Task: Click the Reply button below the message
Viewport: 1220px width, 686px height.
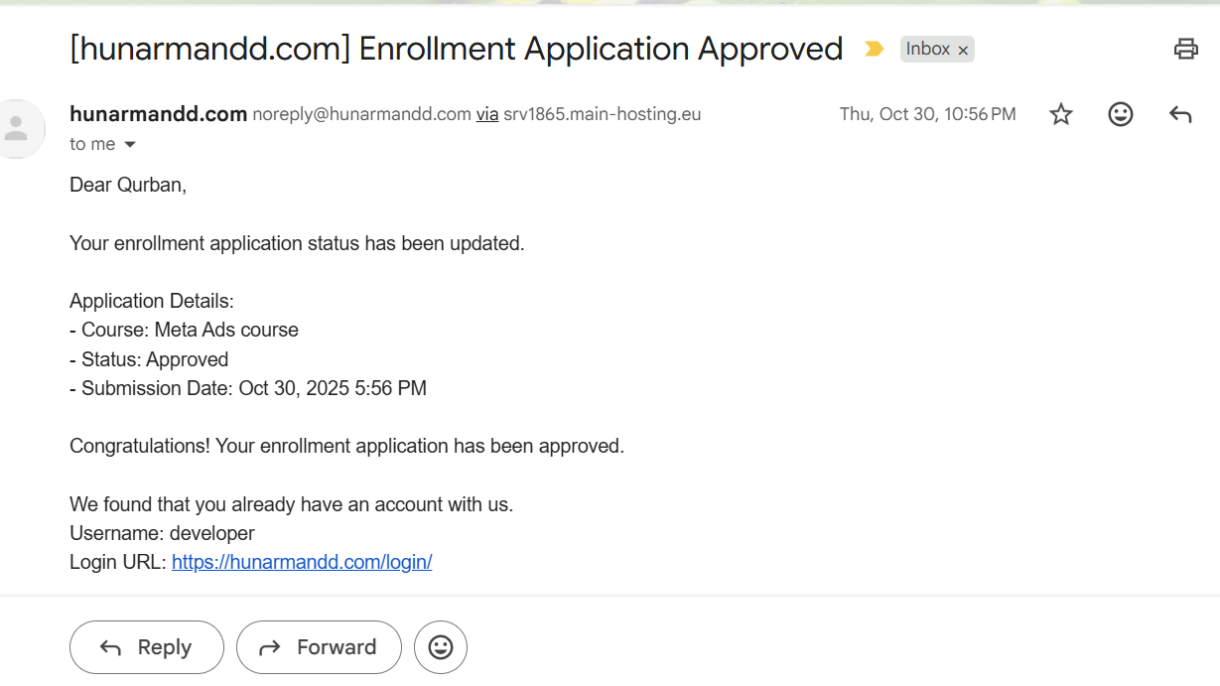Action: point(146,647)
